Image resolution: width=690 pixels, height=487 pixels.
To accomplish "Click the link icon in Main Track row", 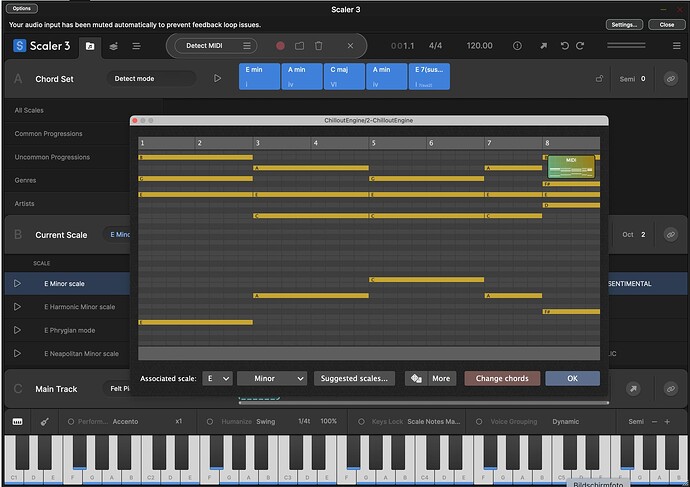I will coord(671,389).
